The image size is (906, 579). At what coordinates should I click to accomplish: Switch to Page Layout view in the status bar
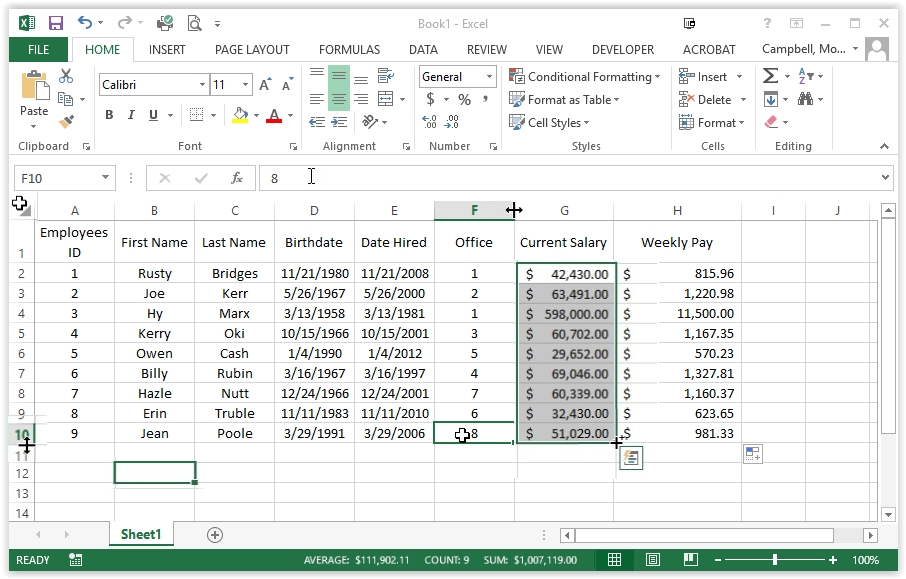pos(652,560)
